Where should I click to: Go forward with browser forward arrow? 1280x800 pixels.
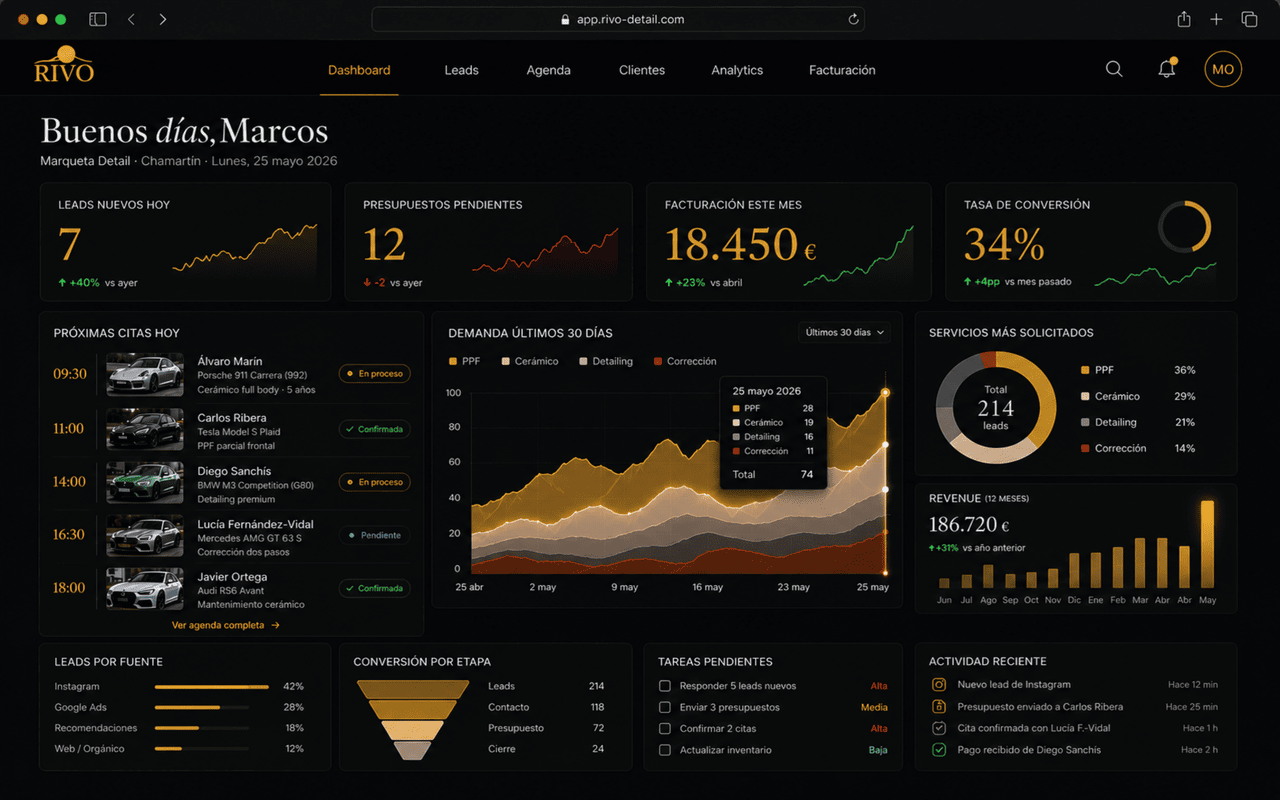pyautogui.click(x=163, y=19)
